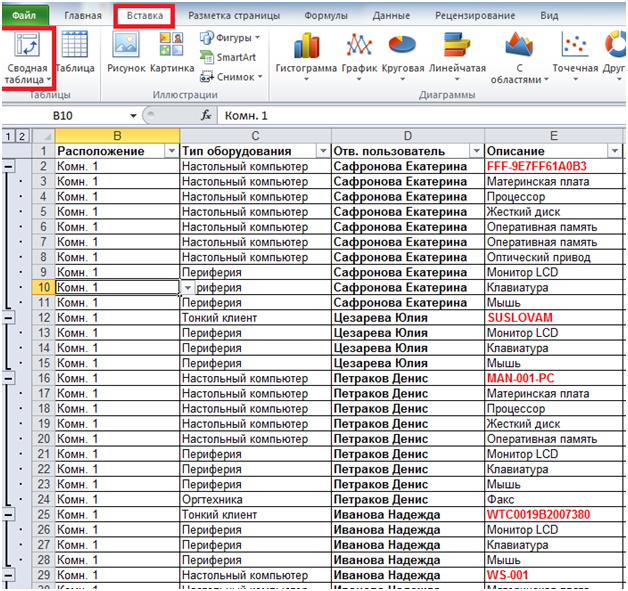Collapse the outline group at row 2

(9, 167)
